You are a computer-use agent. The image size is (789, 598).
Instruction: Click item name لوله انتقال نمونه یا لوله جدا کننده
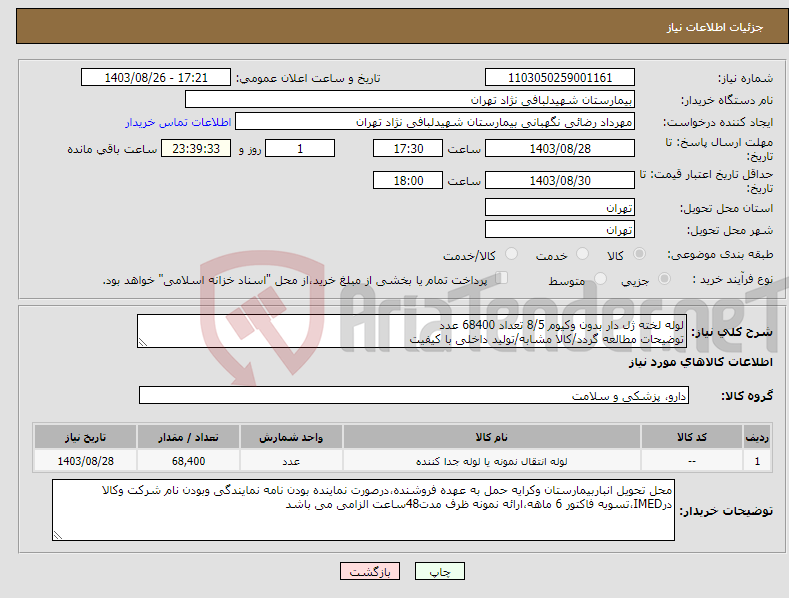pyautogui.click(x=492, y=461)
